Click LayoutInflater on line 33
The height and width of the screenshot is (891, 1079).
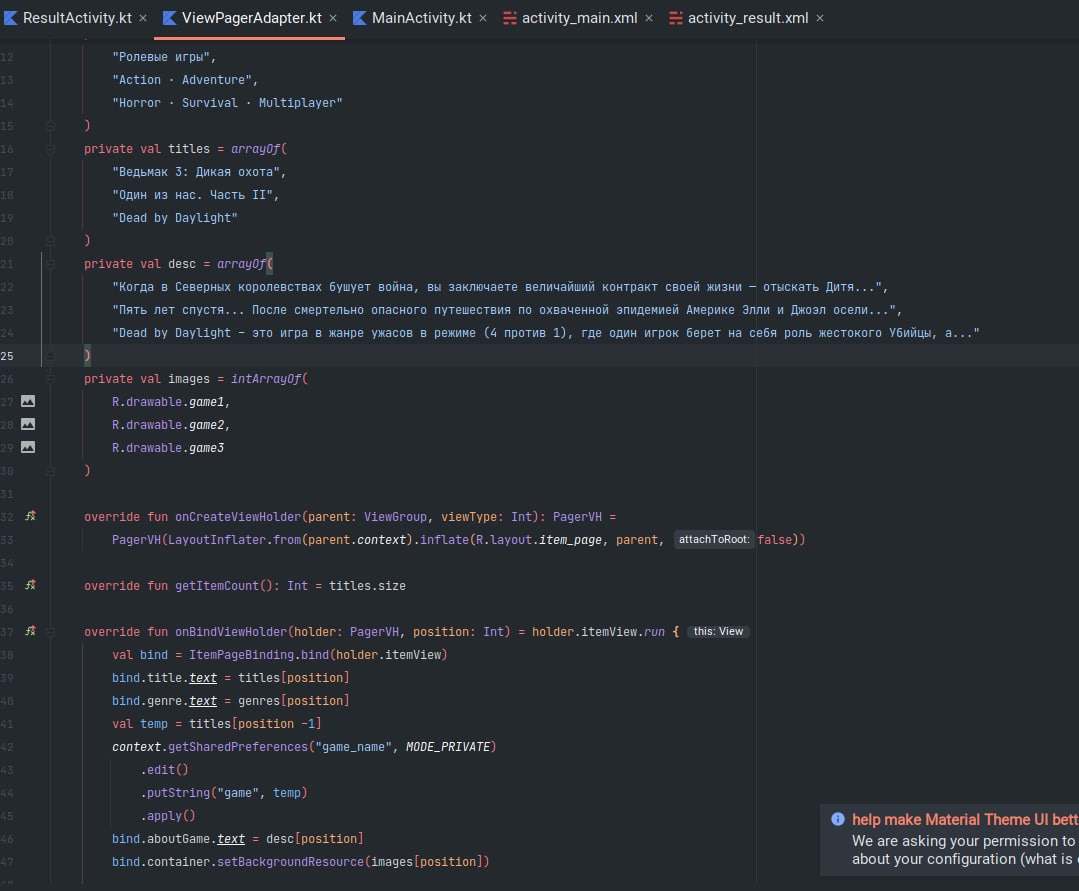coord(217,540)
